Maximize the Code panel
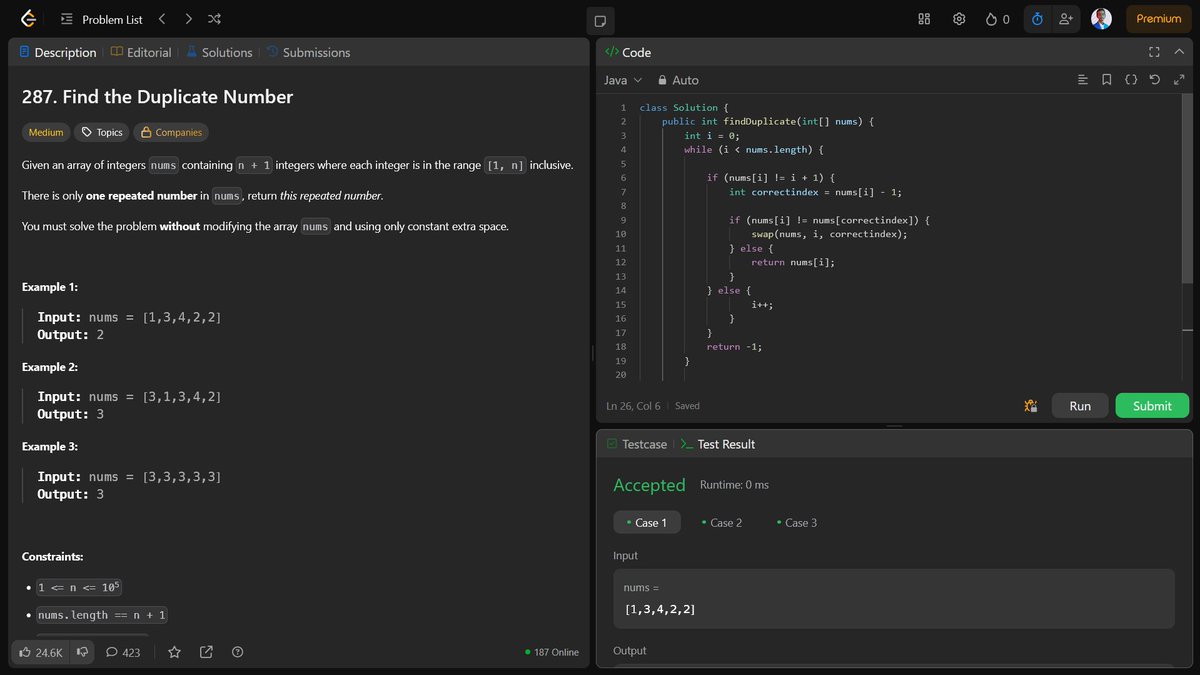This screenshot has width=1200, height=675. (1154, 52)
